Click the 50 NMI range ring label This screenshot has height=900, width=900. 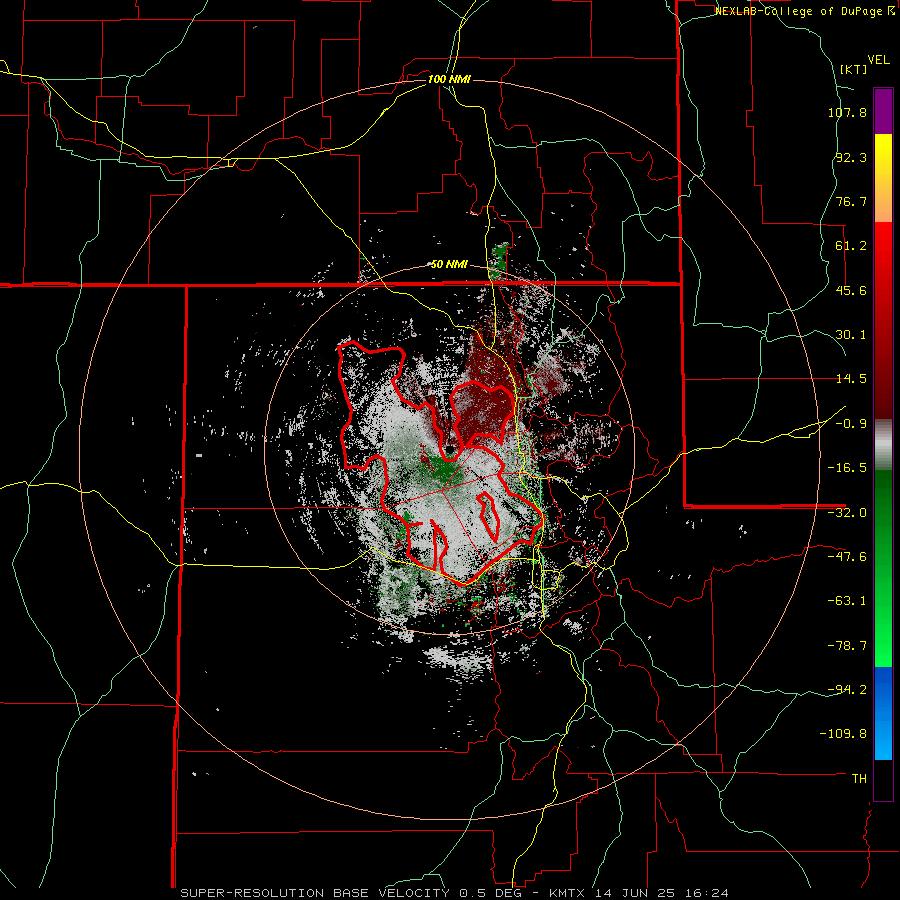click(449, 265)
